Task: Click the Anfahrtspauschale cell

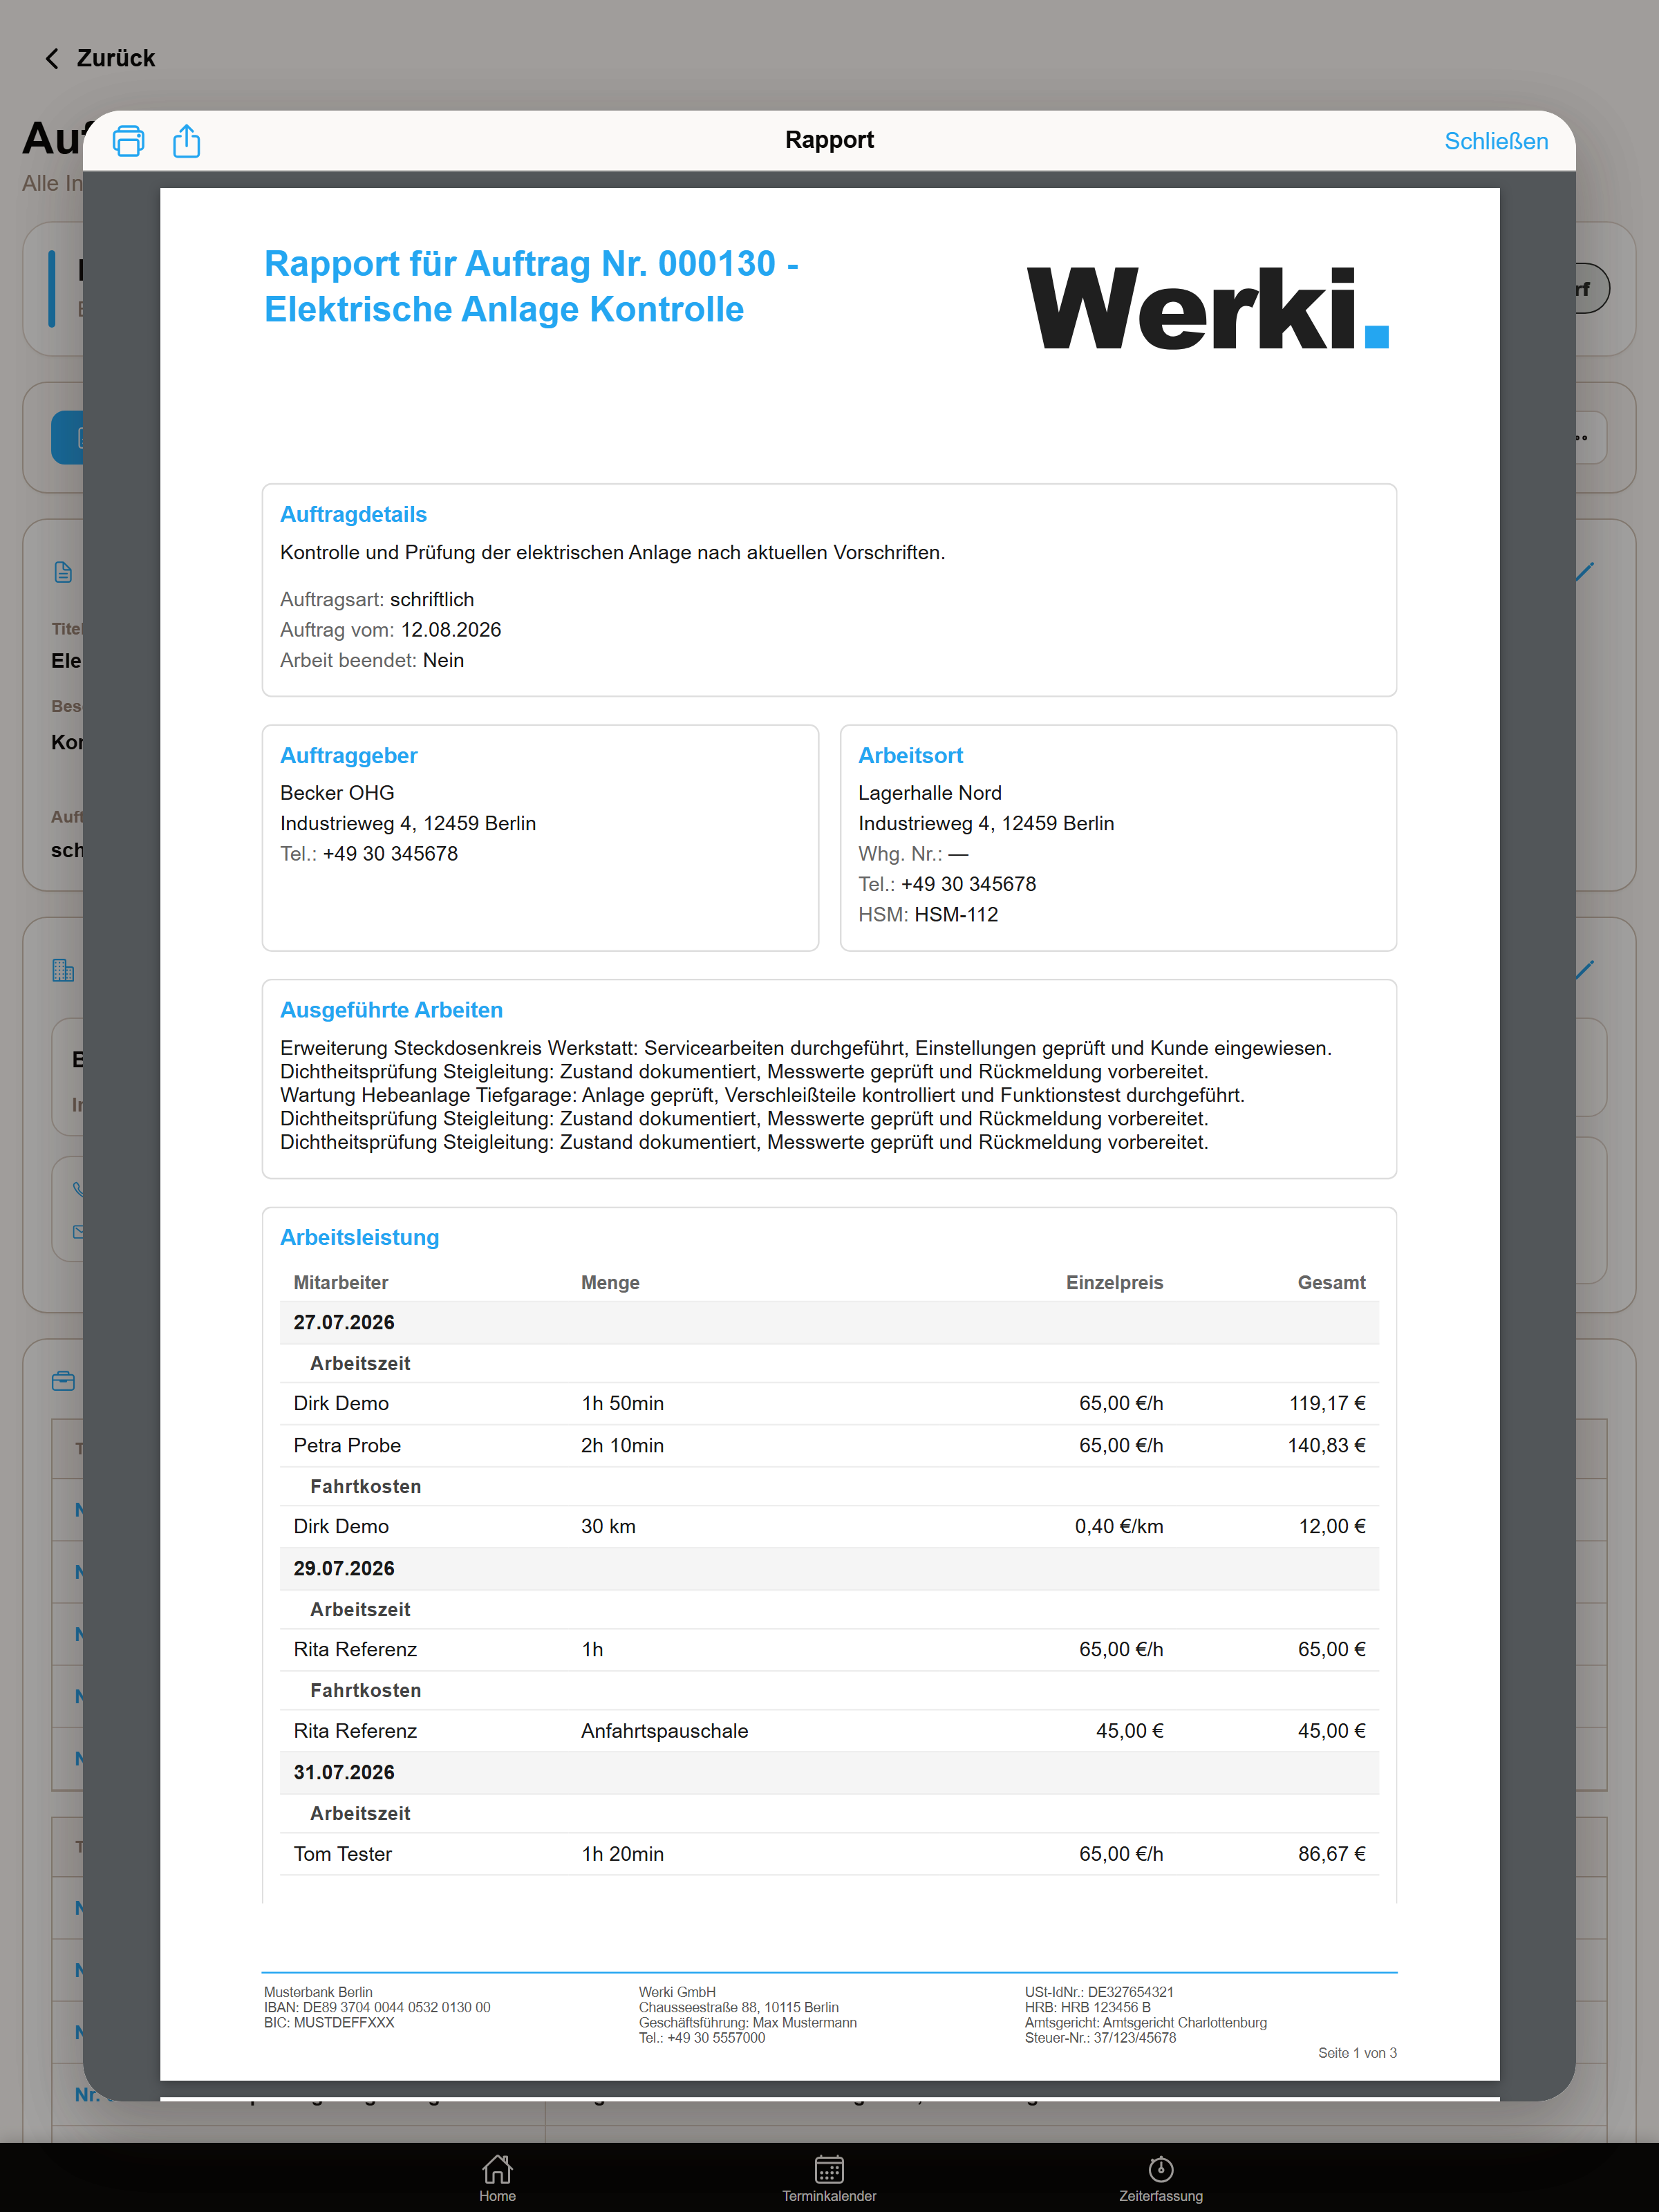Action: click(x=664, y=1731)
